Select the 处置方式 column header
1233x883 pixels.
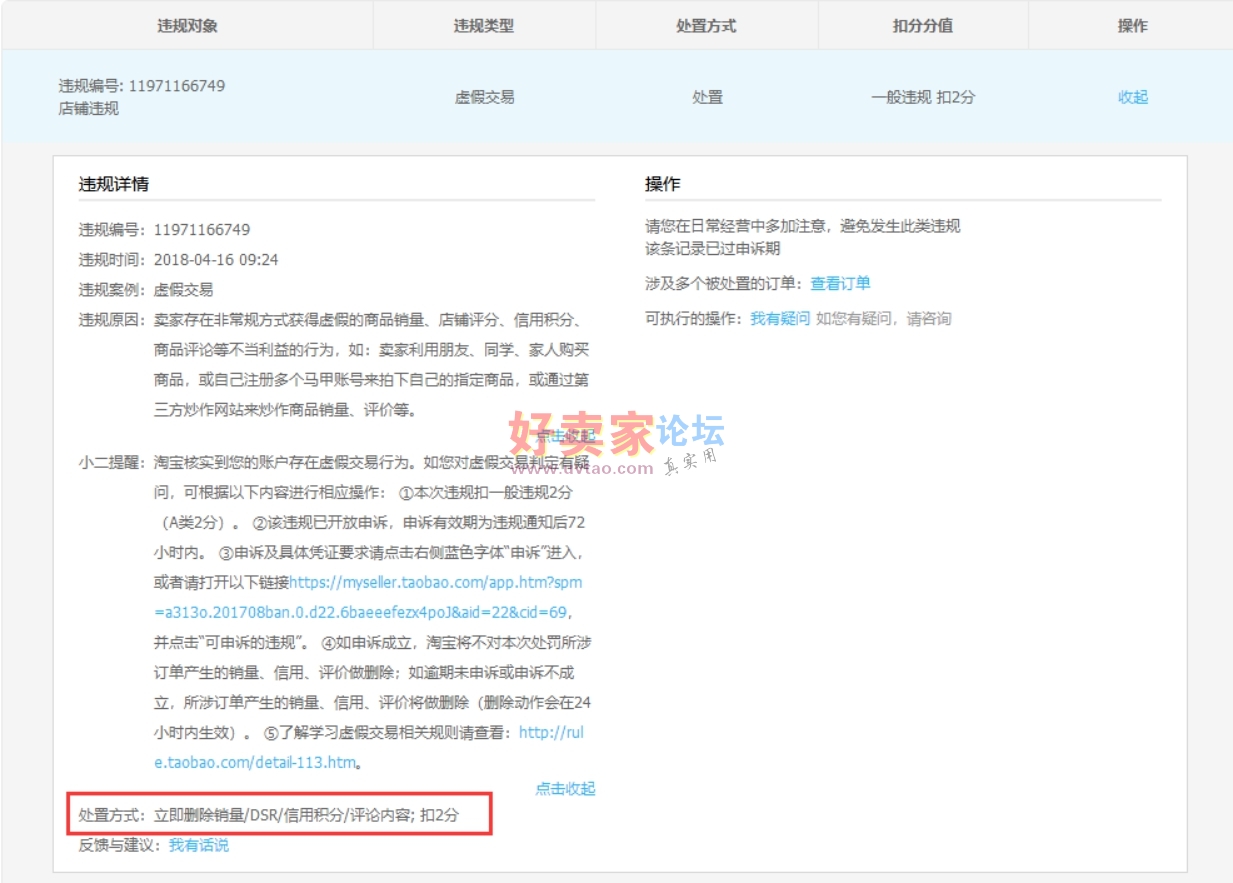pyautogui.click(x=706, y=26)
